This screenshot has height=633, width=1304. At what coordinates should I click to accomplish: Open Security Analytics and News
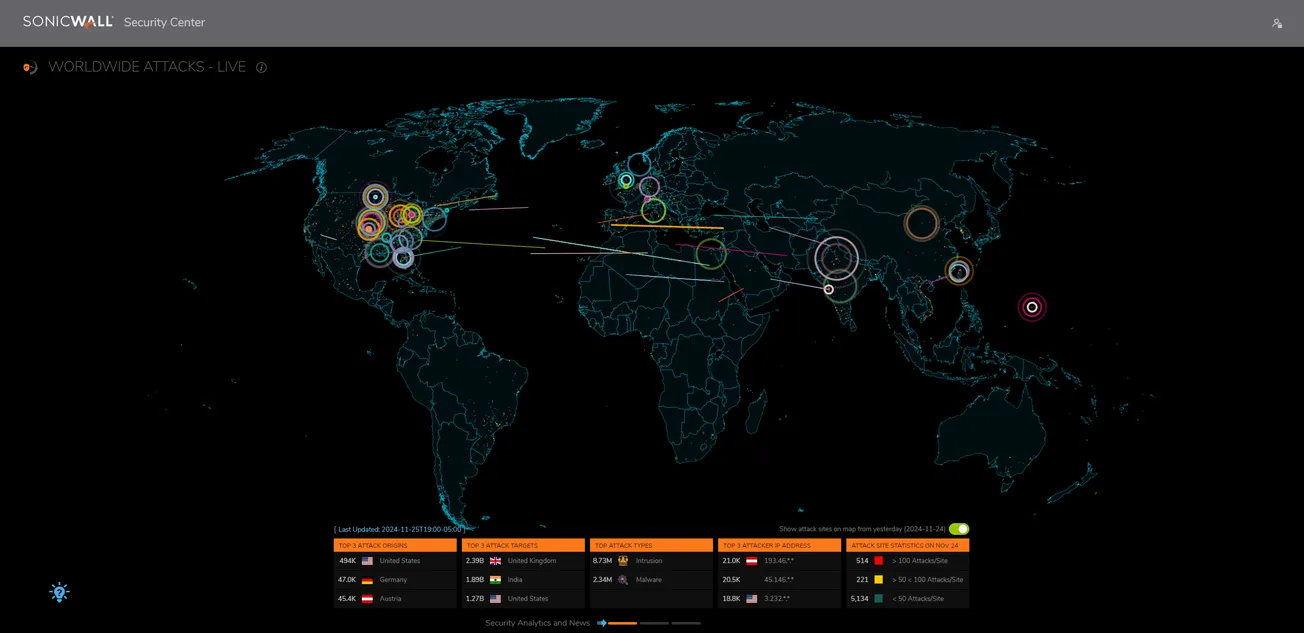pos(536,622)
